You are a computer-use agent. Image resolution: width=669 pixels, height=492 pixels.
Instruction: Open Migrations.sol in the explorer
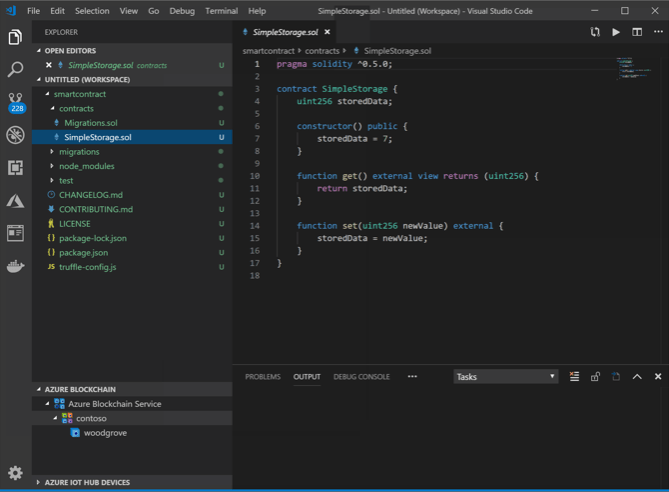(132, 123)
